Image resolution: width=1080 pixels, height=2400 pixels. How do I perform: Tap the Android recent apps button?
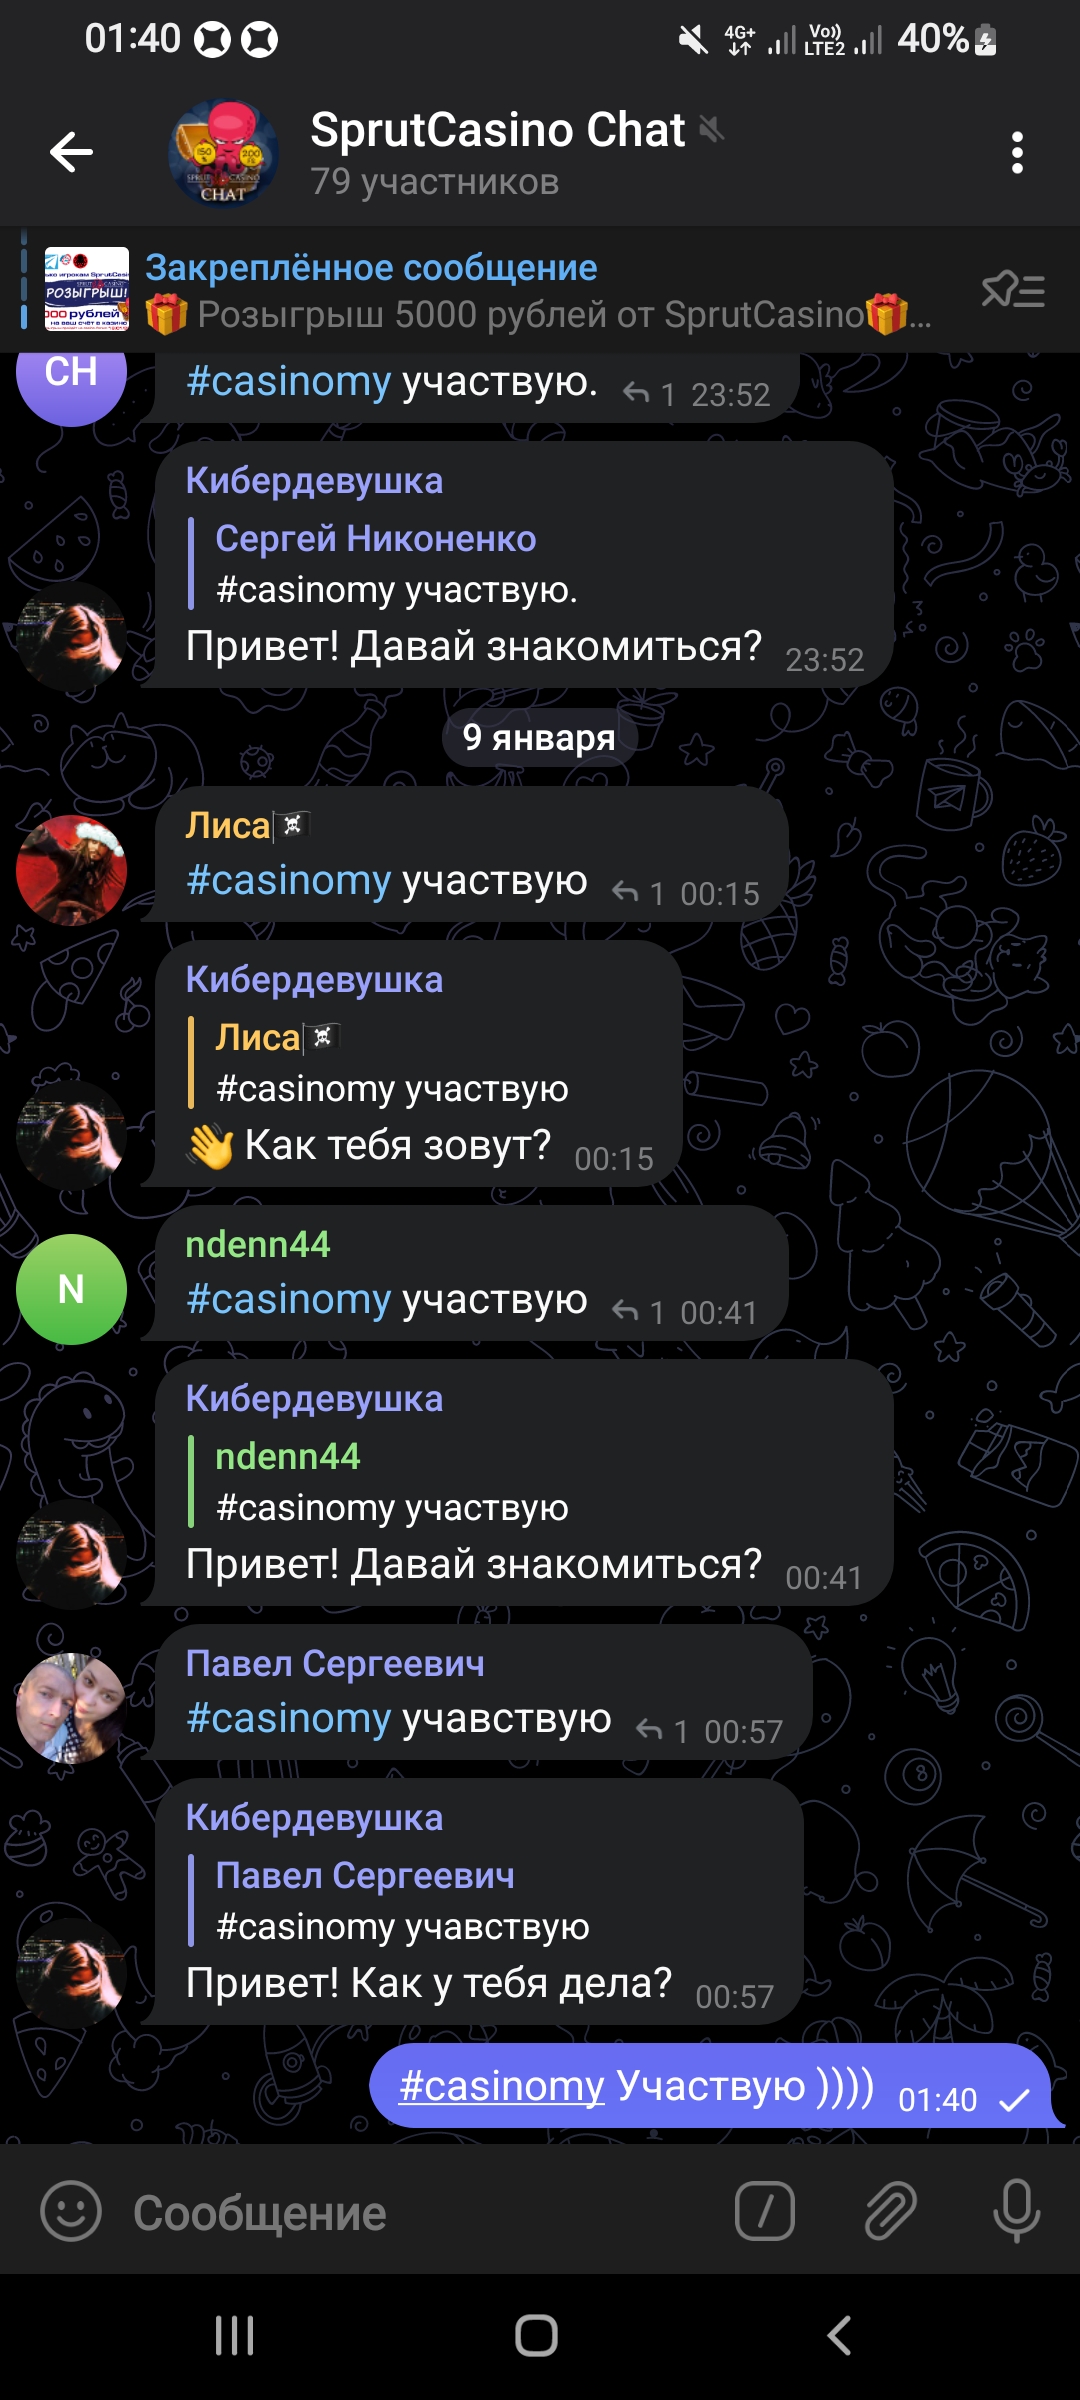(235, 2336)
